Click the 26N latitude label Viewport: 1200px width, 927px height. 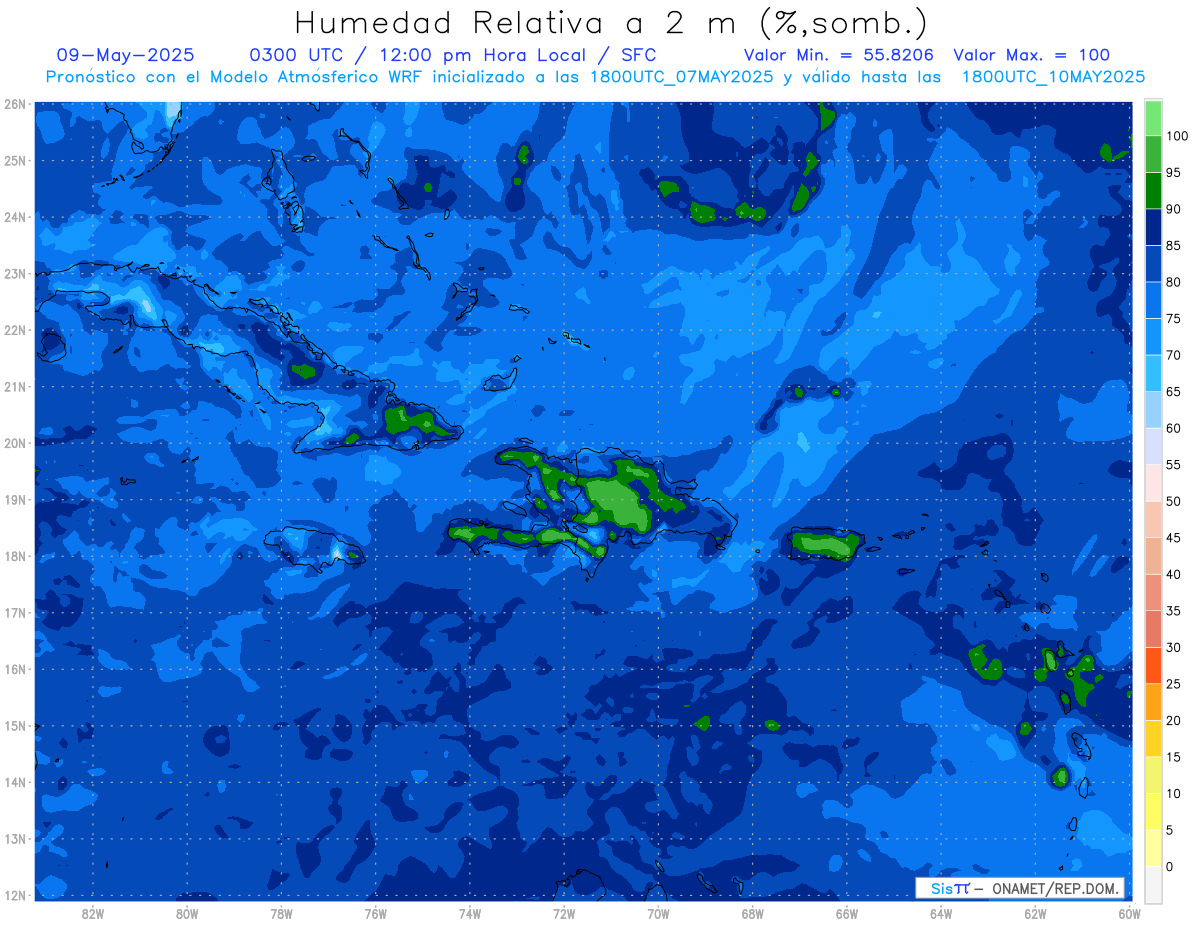[x=15, y=104]
